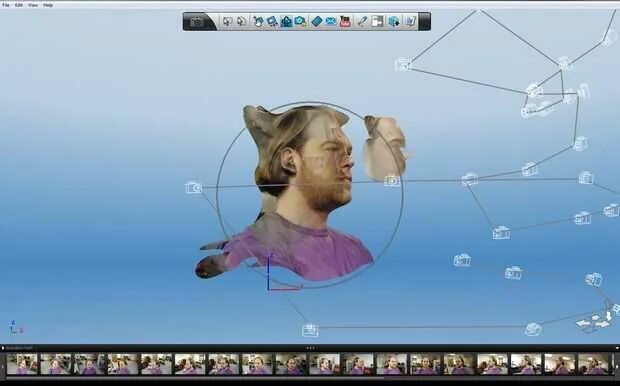This screenshot has height=386, width=620.
Task: Select the last photo thumbnail in filmstrip
Action: (x=594, y=364)
